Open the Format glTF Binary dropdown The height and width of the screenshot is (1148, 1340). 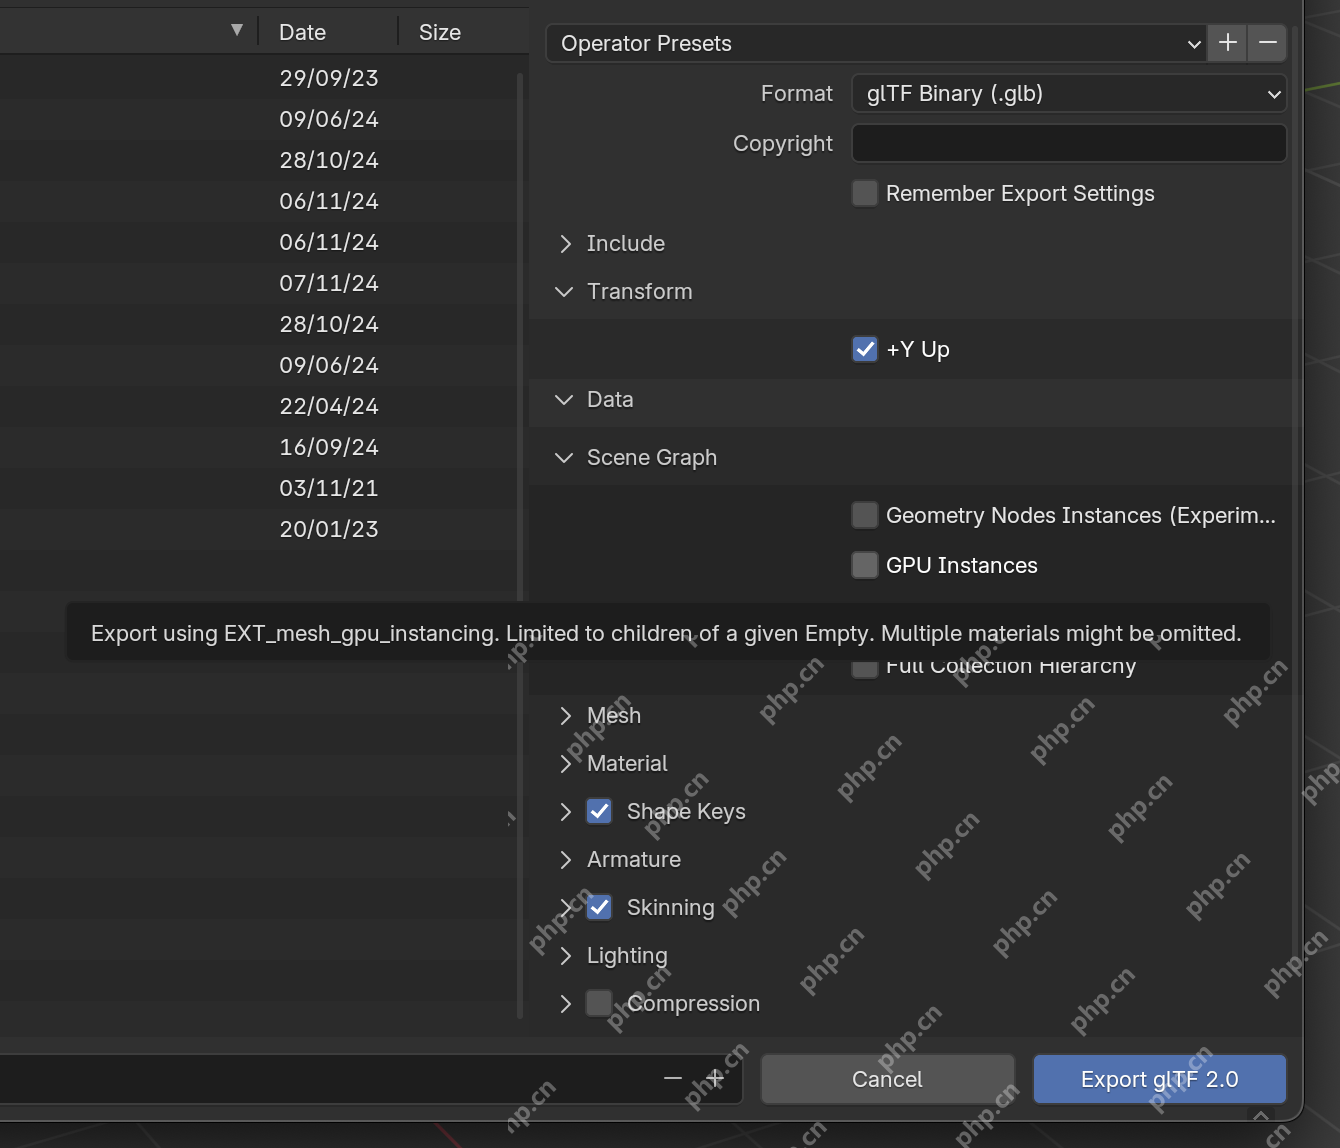click(x=1069, y=93)
